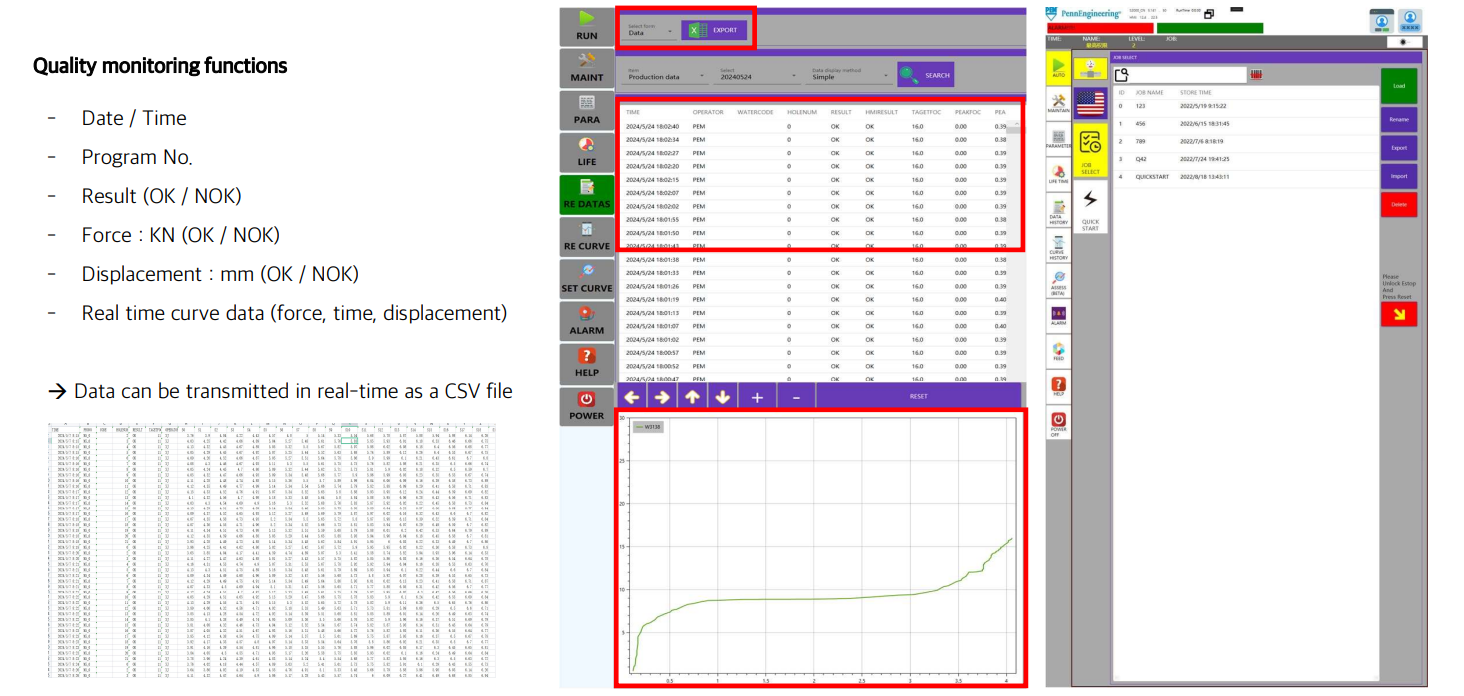Open the SET CURVE page
The image size is (1464, 696).
[x=587, y=278]
